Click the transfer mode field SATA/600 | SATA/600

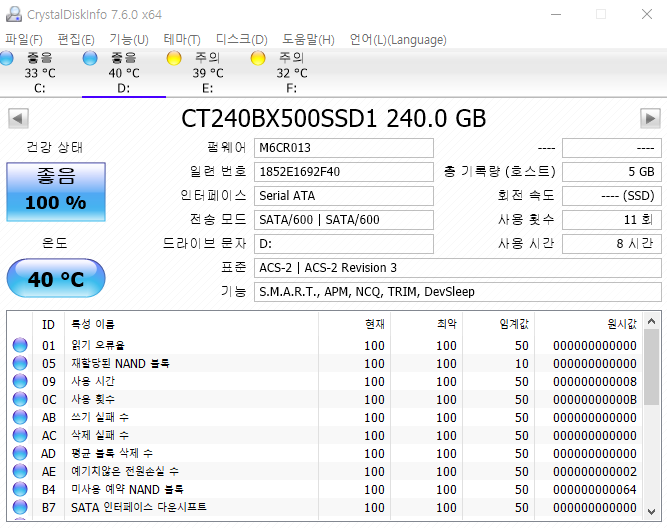pyautogui.click(x=344, y=220)
